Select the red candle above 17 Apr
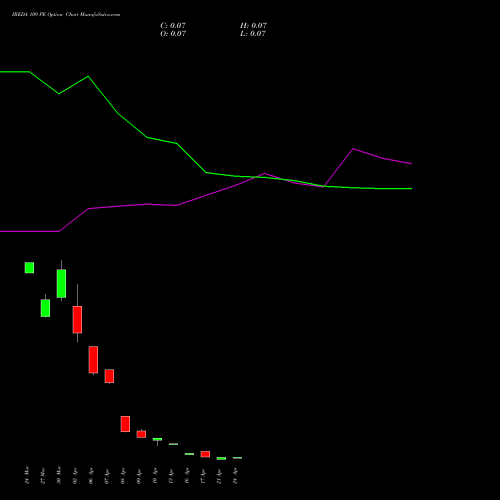The width and height of the screenshot is (500, 500). click(x=205, y=454)
